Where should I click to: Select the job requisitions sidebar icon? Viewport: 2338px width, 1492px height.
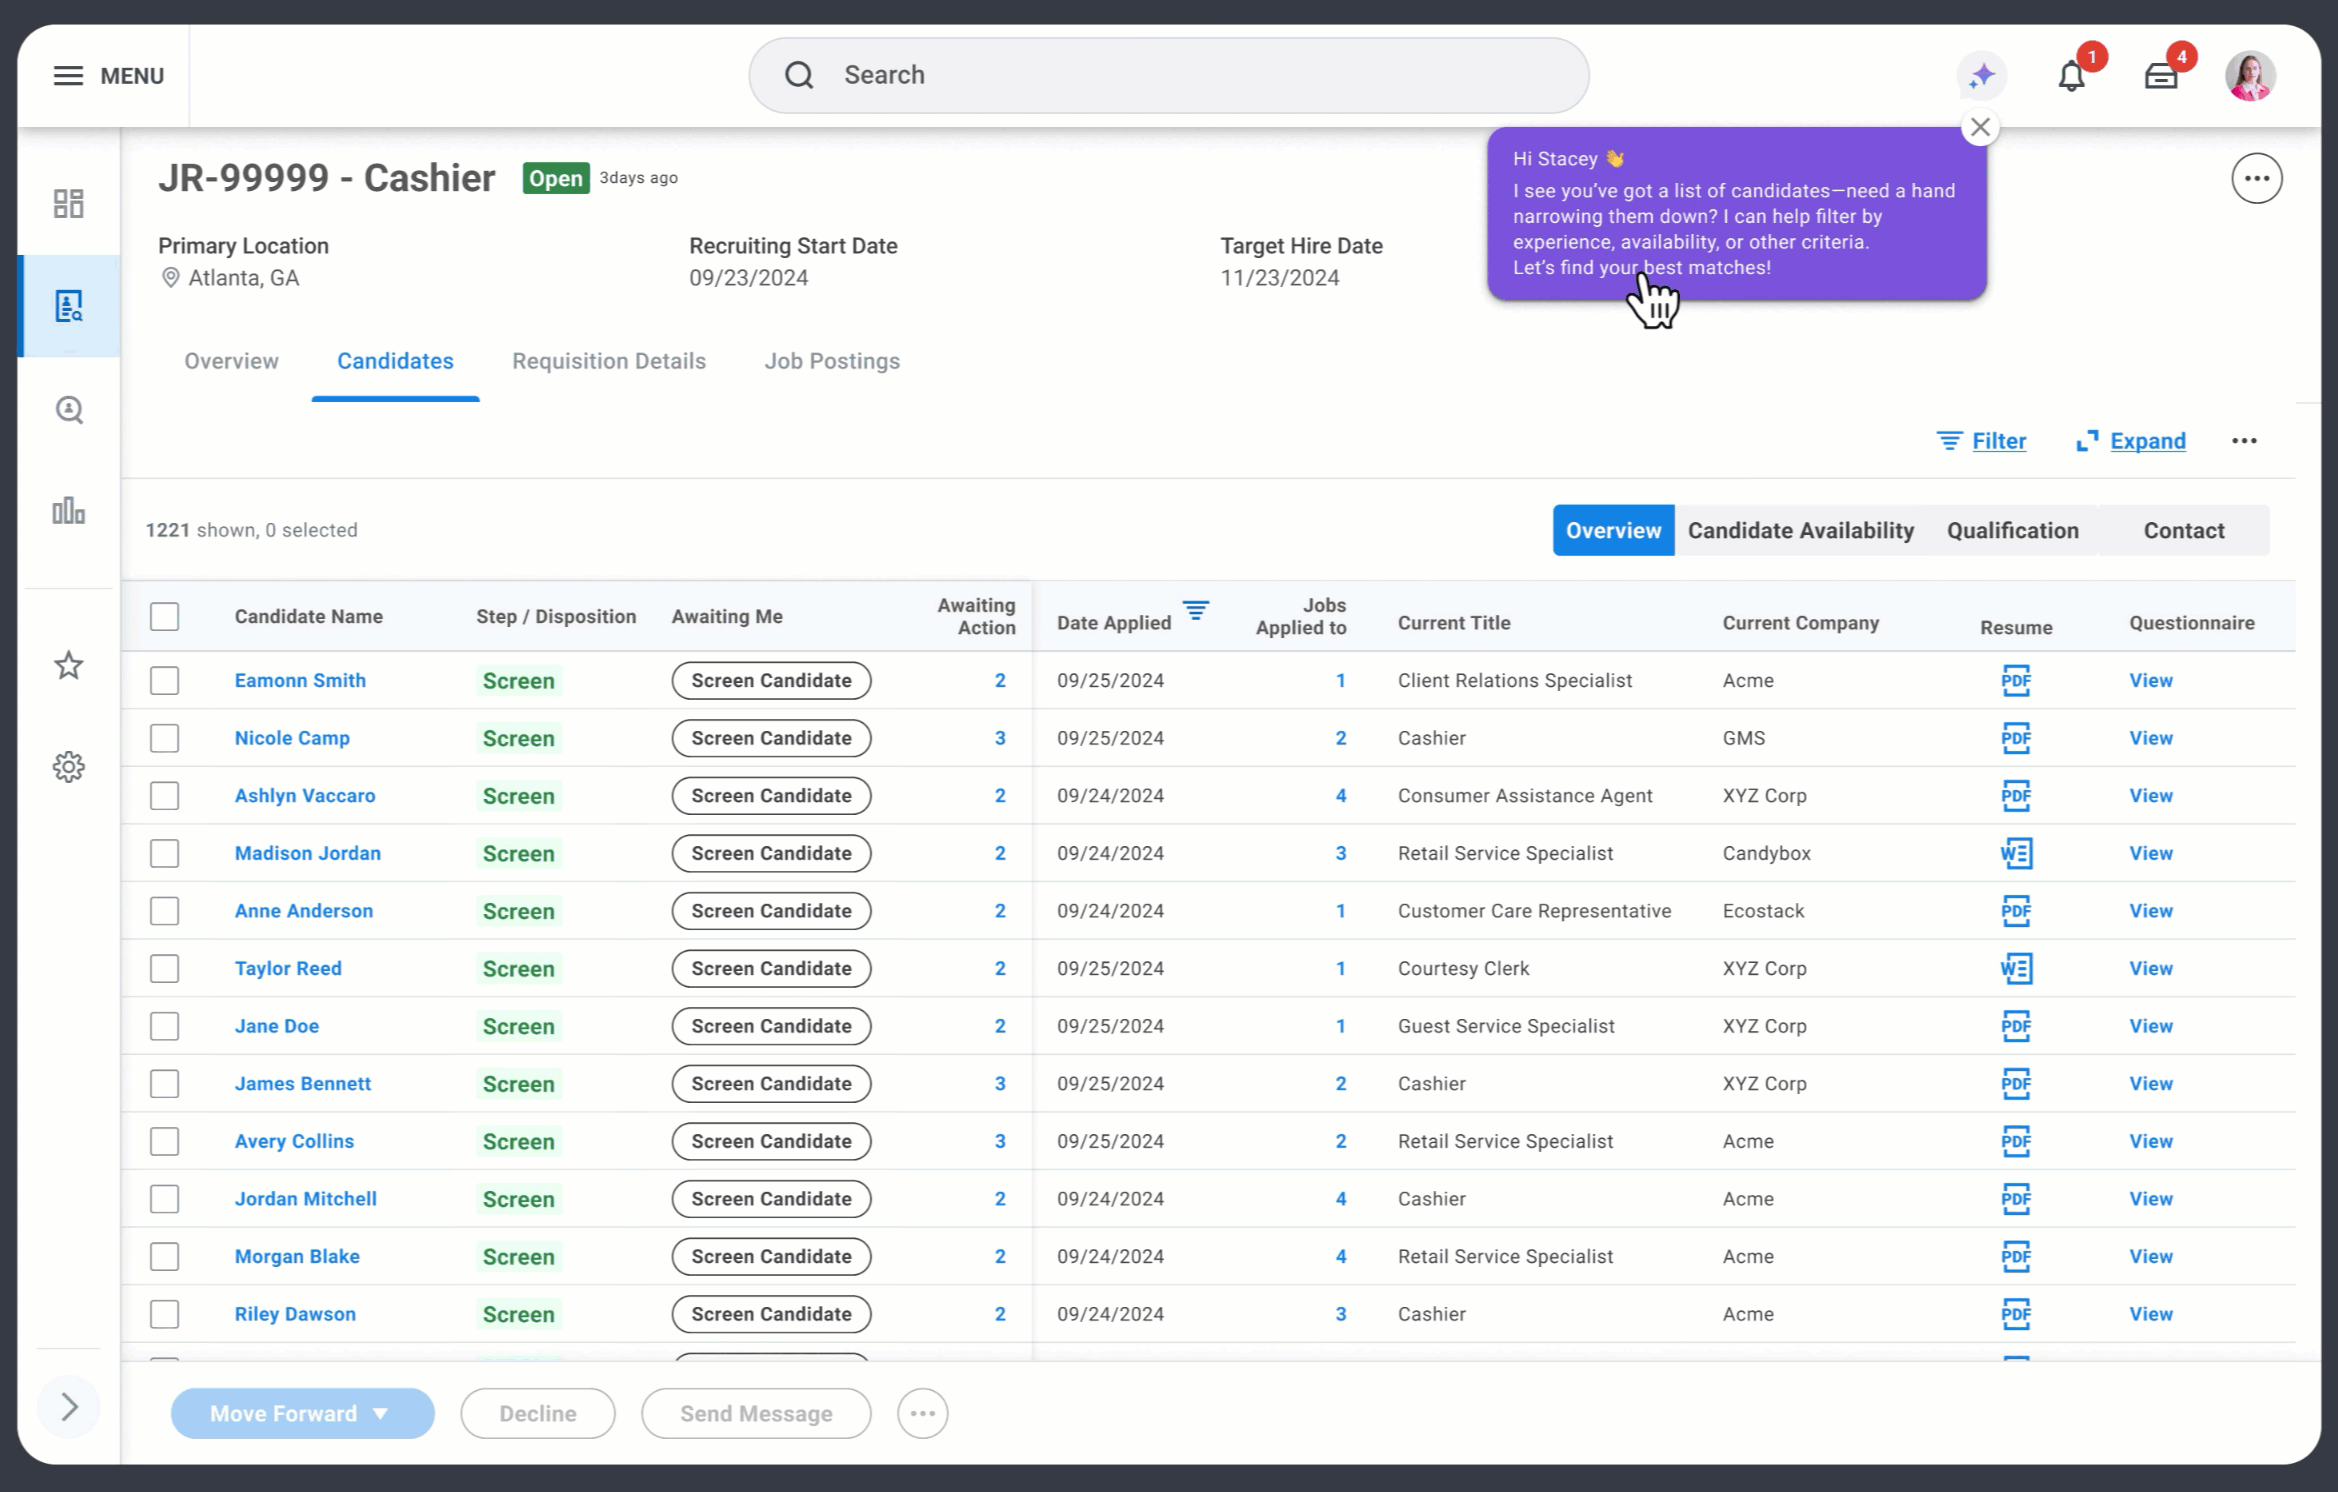pyautogui.click(x=68, y=306)
